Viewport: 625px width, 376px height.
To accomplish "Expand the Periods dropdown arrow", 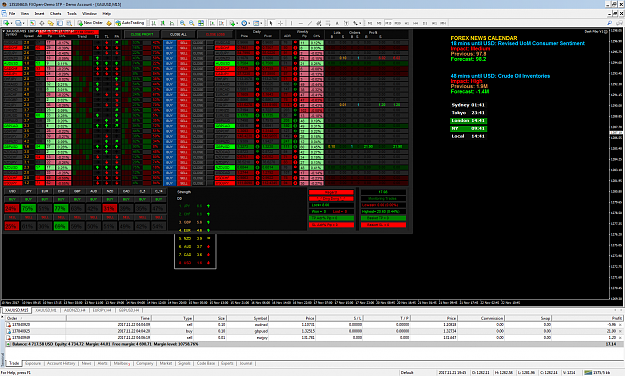I will [x=249, y=23].
